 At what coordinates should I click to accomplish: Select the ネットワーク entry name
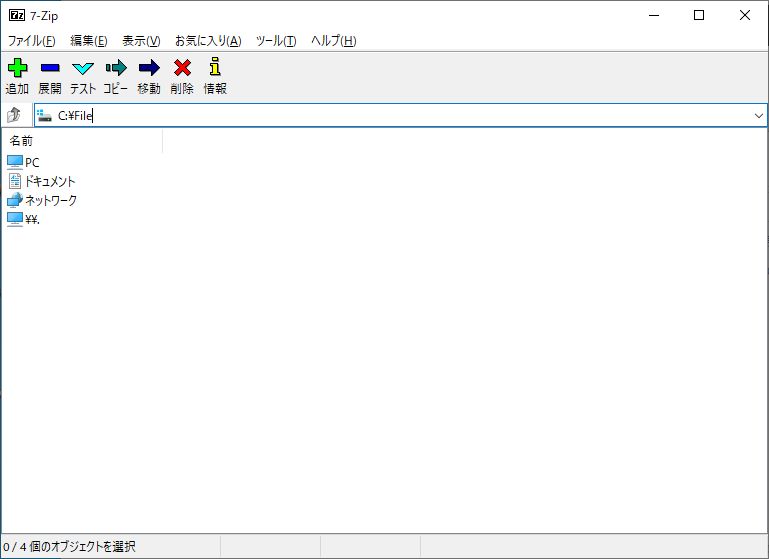pyautogui.click(x=51, y=201)
